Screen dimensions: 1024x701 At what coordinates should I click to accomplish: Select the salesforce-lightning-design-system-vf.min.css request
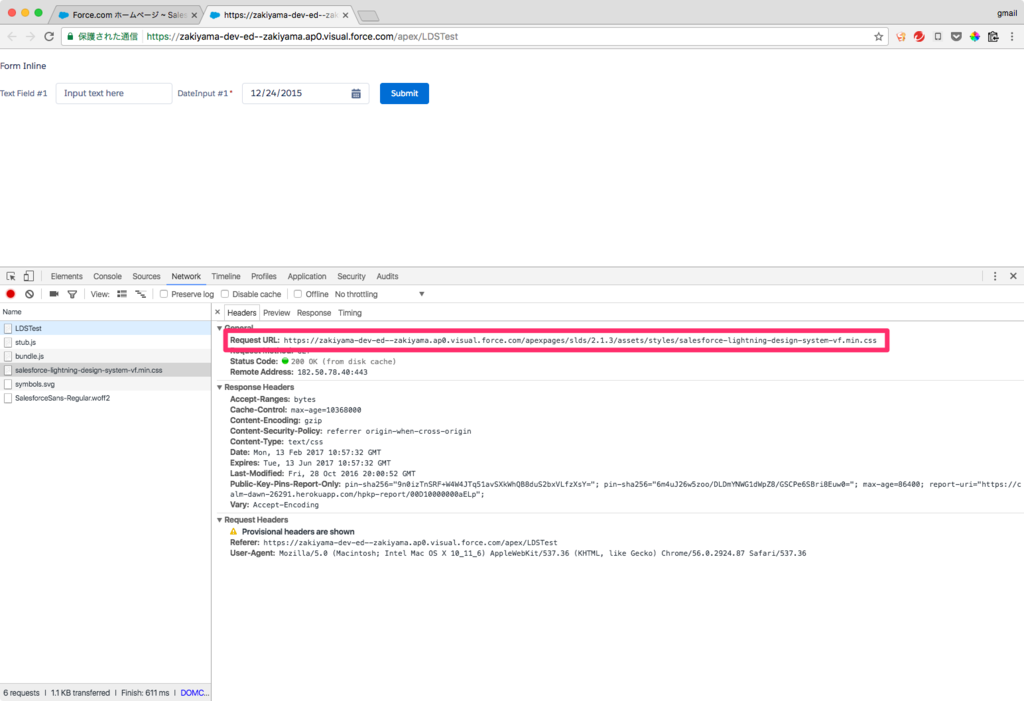105,370
